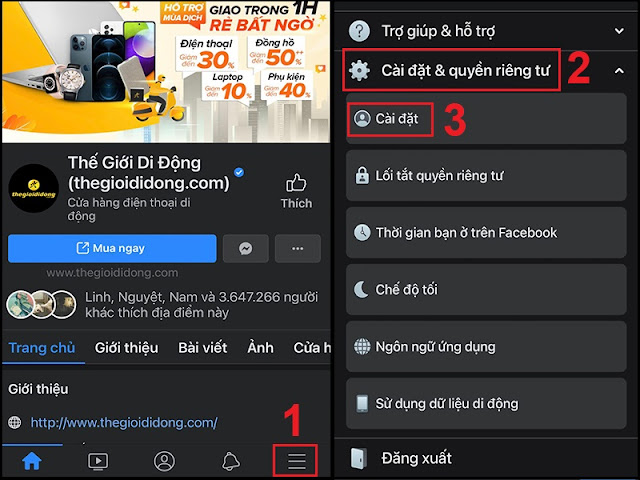The width and height of the screenshot is (640, 480).
Task: Switch to the partially visible Cửa hàng tab
Action: coord(312,348)
